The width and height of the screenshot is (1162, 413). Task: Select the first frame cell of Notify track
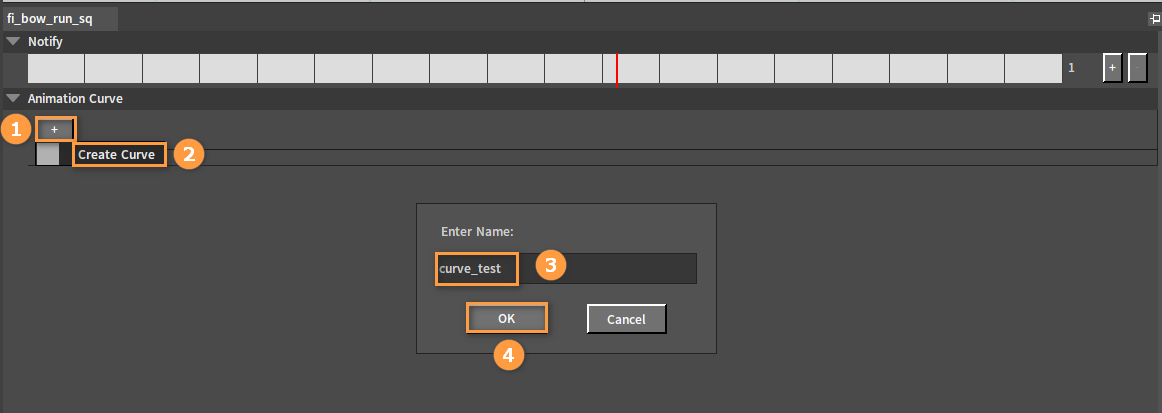coord(56,67)
